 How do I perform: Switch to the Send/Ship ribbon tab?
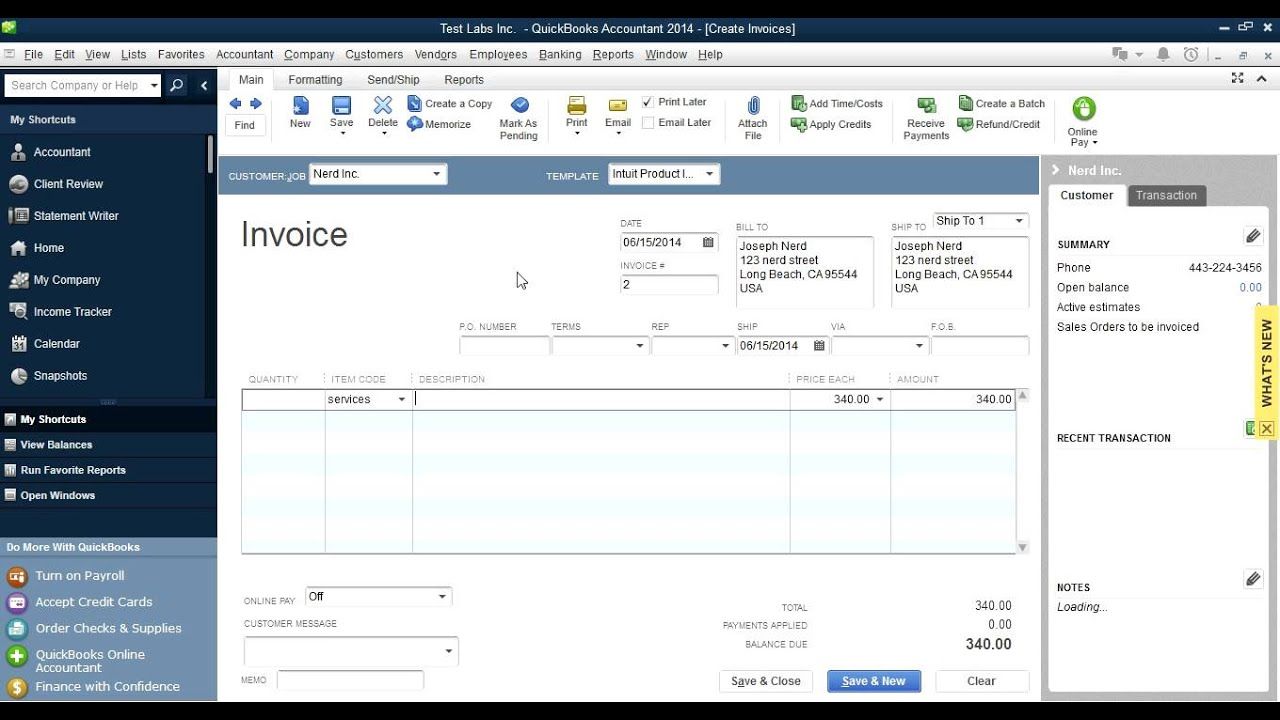pyautogui.click(x=393, y=80)
